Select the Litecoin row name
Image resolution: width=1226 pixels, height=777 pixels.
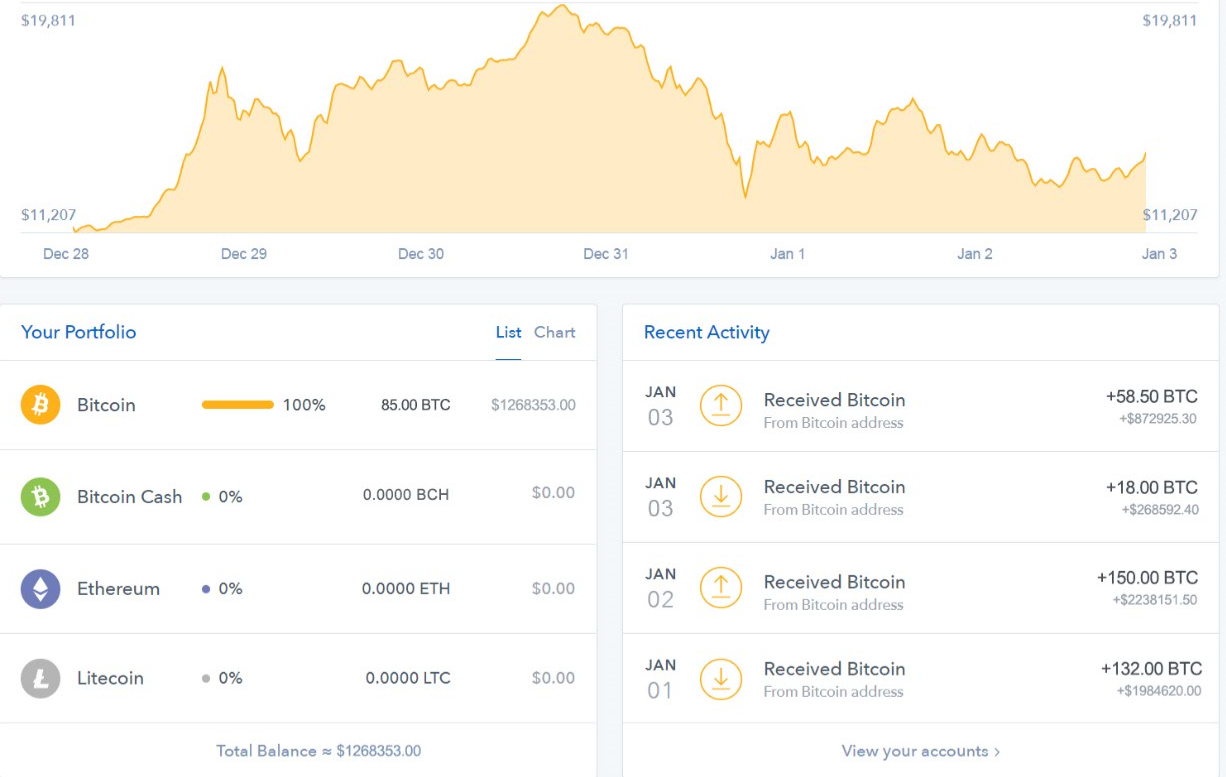coord(110,678)
